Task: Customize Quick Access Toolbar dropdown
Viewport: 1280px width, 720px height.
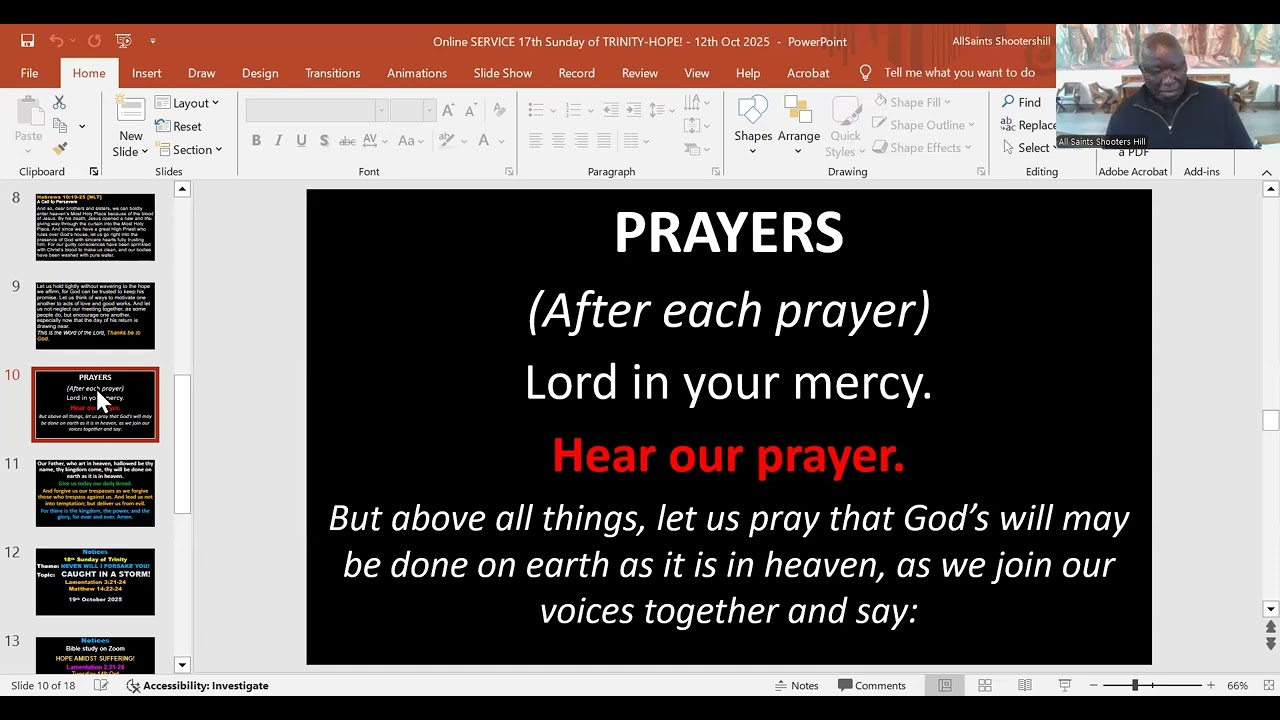Action: (x=153, y=41)
